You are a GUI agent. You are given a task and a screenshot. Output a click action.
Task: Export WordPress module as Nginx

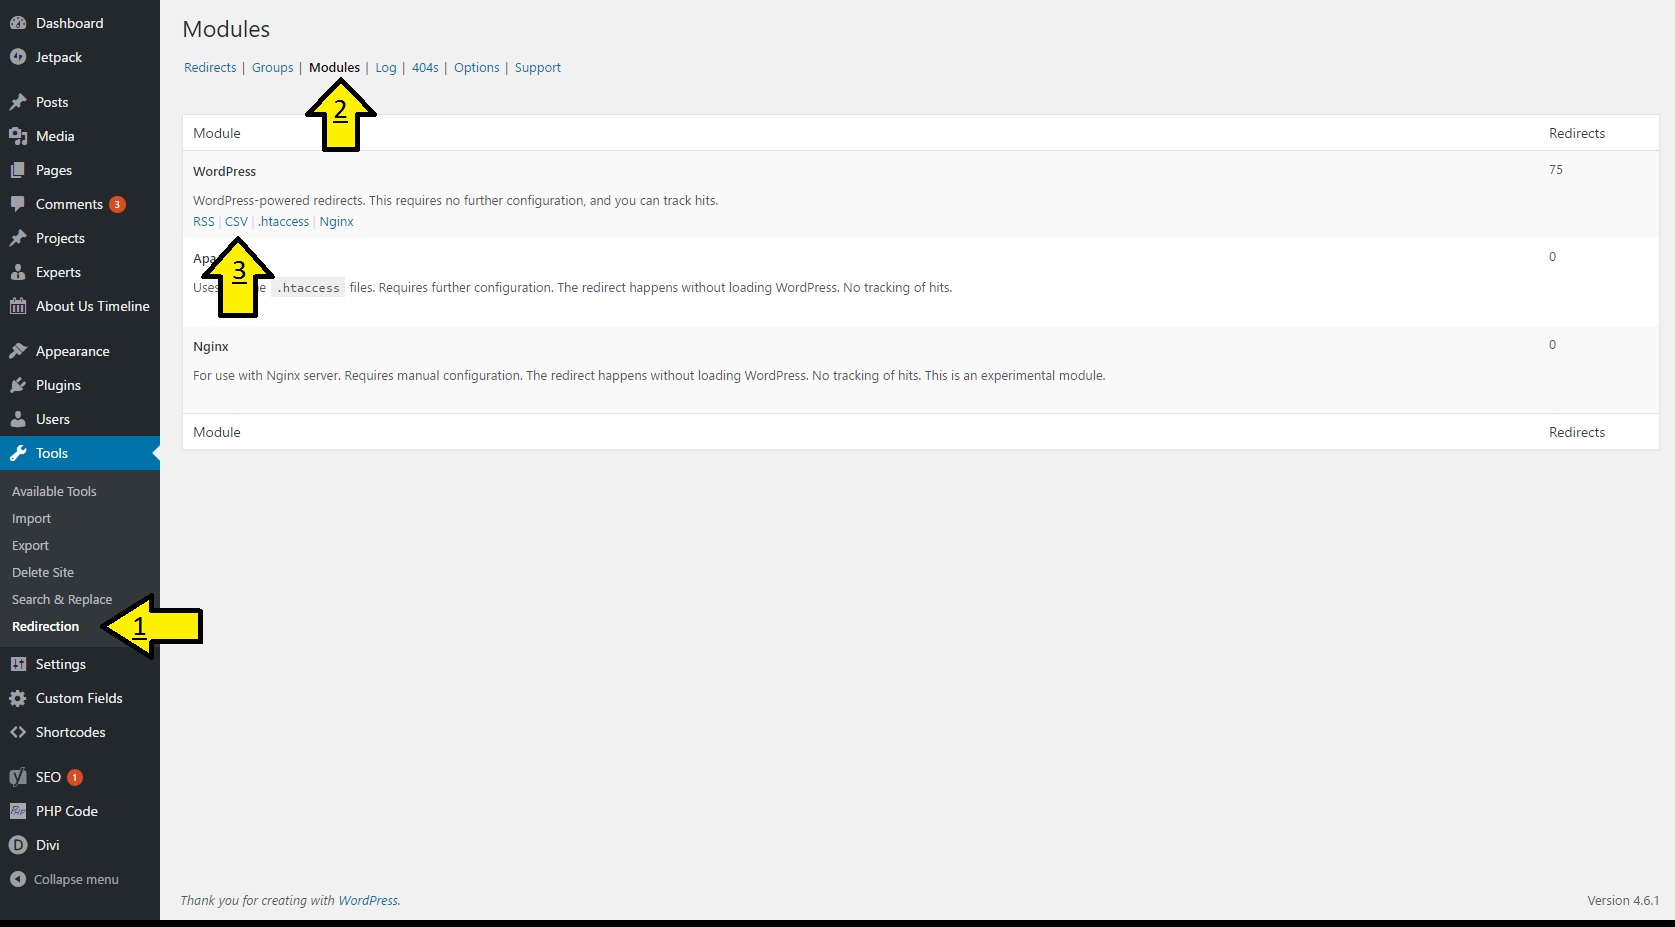point(337,221)
